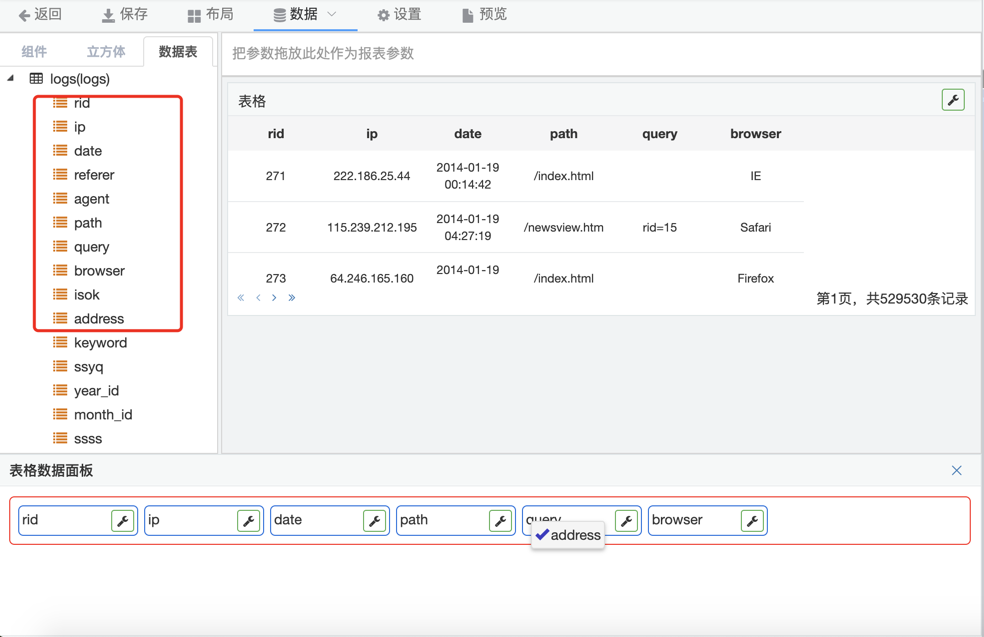This screenshot has width=984, height=637.
Task: Click the 返回 back button
Action: [40, 15]
